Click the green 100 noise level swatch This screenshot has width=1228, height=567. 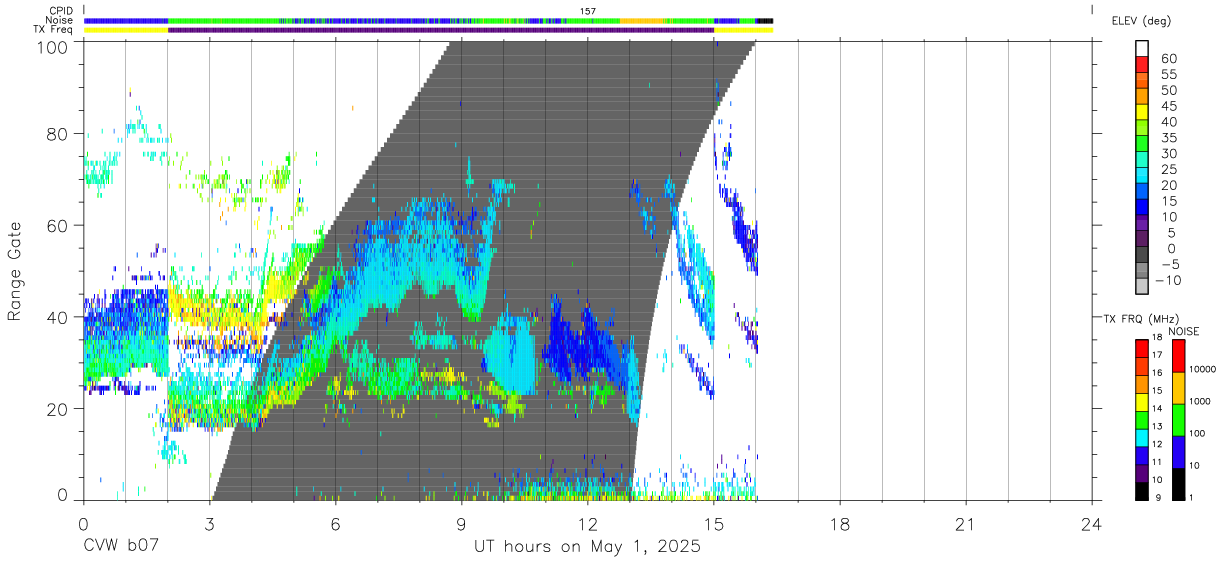tap(1179, 420)
